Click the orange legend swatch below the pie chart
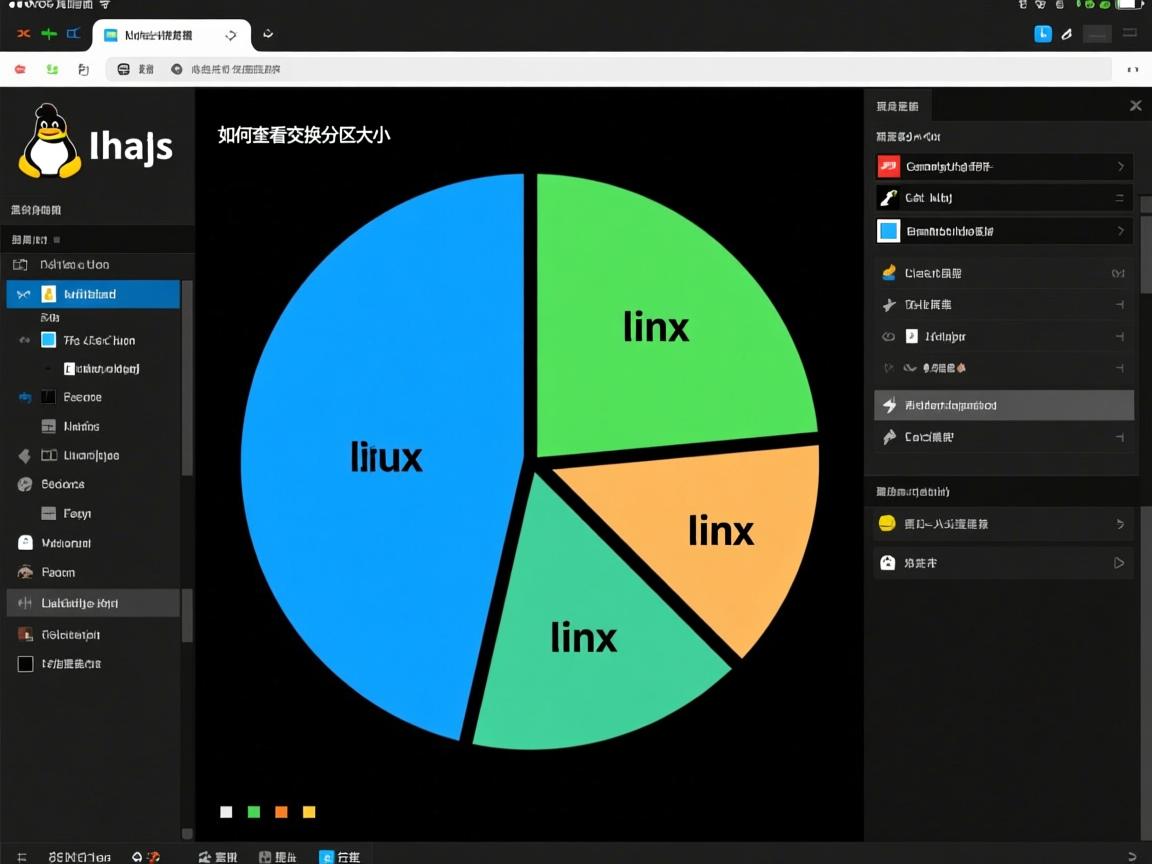The height and width of the screenshot is (864, 1152). (x=281, y=812)
